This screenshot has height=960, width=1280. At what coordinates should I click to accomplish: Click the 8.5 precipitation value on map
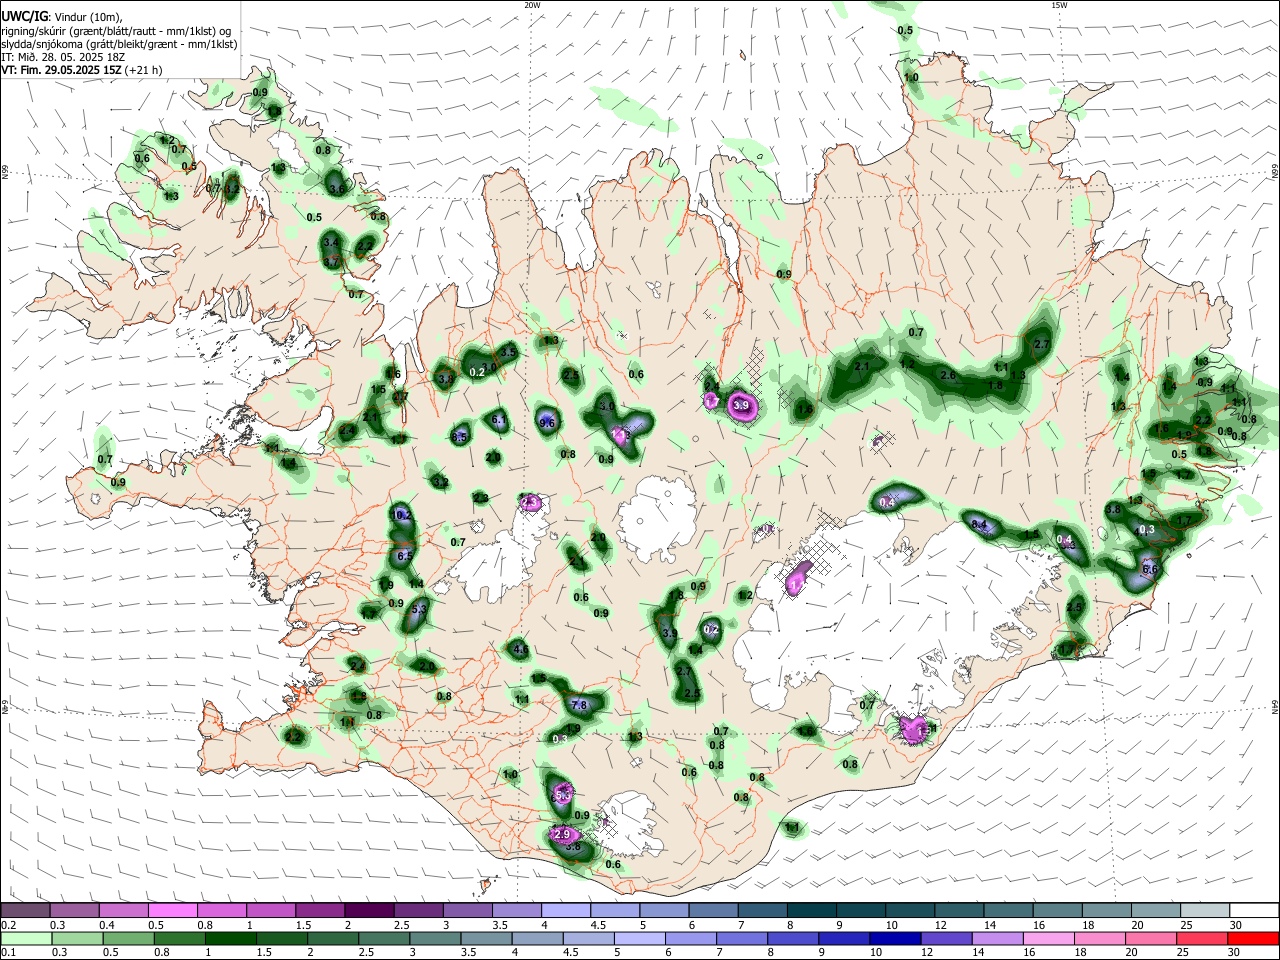(x=460, y=437)
